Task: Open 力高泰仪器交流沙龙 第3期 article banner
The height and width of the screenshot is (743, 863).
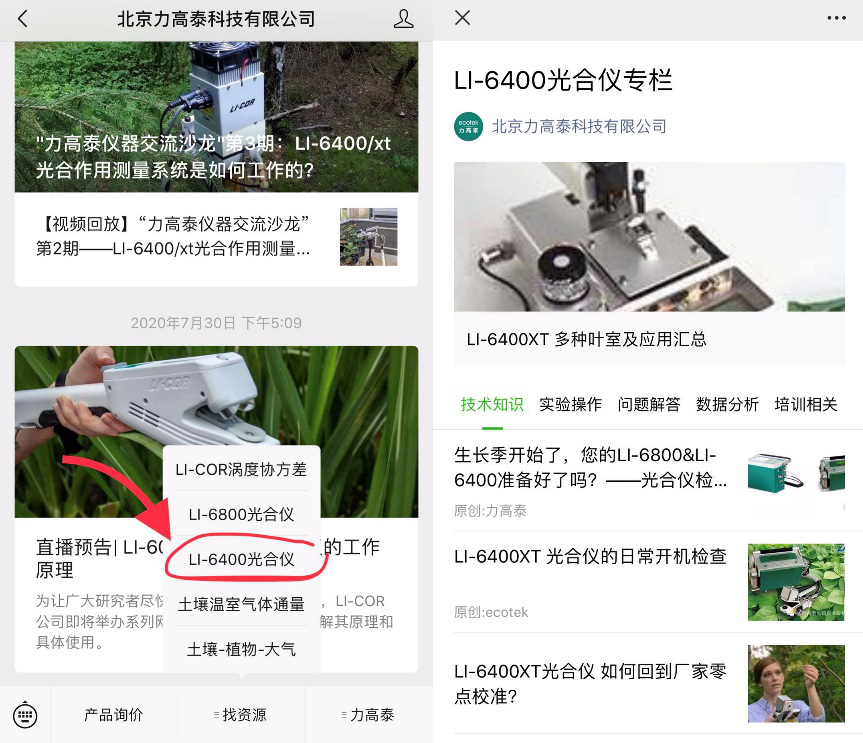Action: tap(216, 117)
